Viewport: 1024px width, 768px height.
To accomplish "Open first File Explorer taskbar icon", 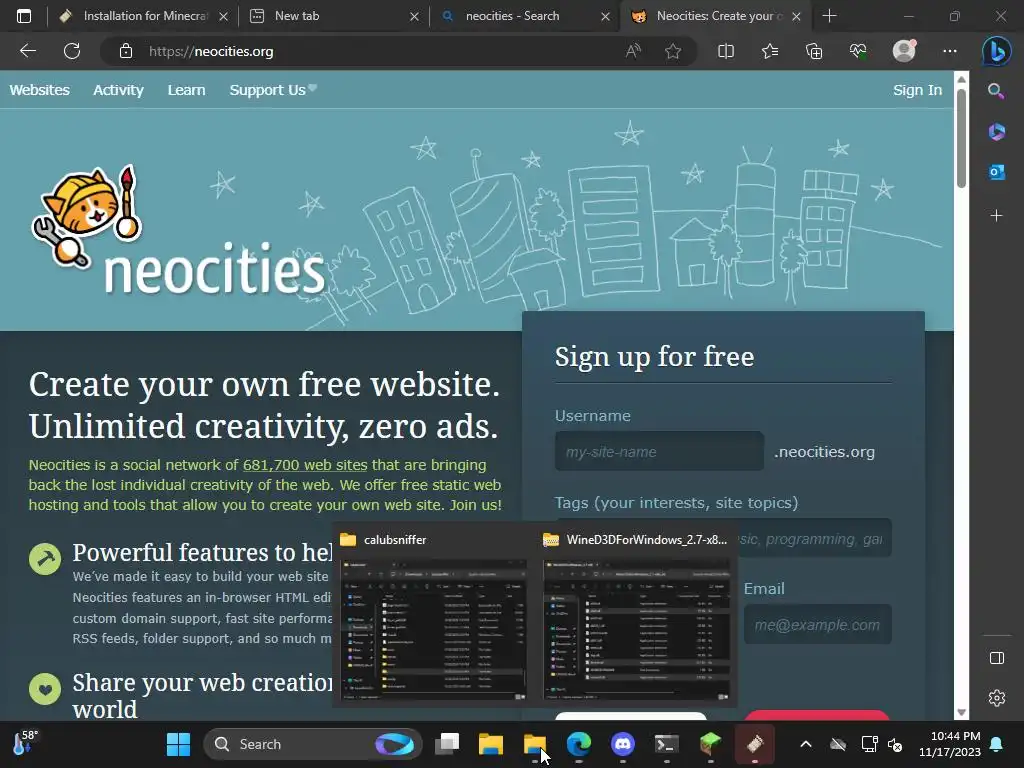I will click(x=491, y=744).
